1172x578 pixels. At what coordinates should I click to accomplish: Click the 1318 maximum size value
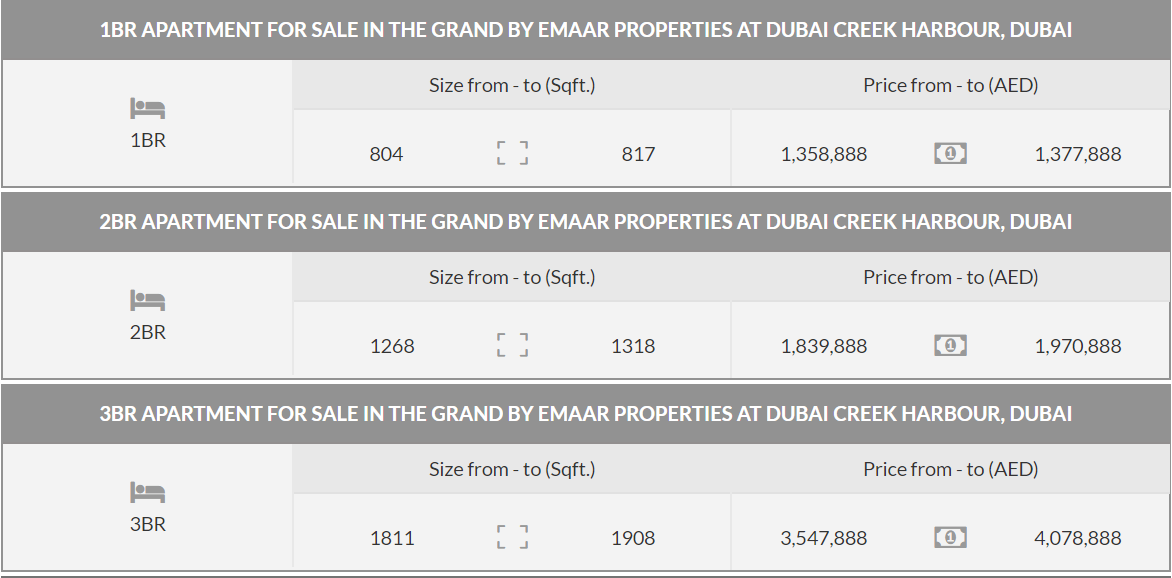pyautogui.click(x=633, y=346)
